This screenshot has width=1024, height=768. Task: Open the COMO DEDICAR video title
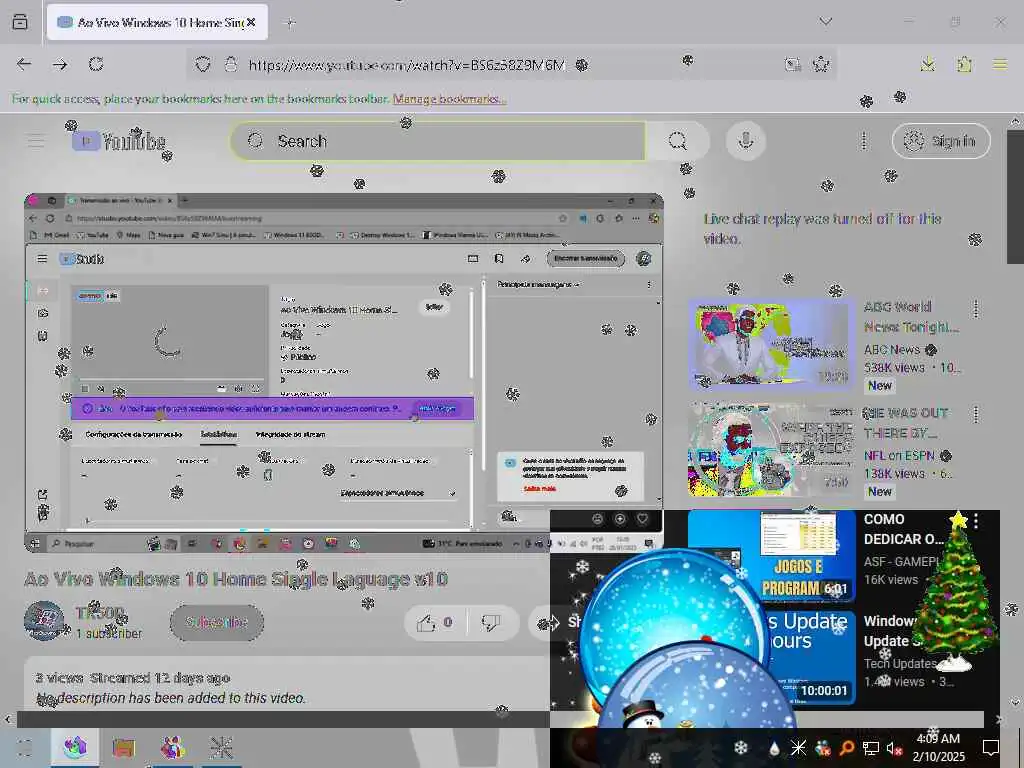pyautogui.click(x=903, y=529)
